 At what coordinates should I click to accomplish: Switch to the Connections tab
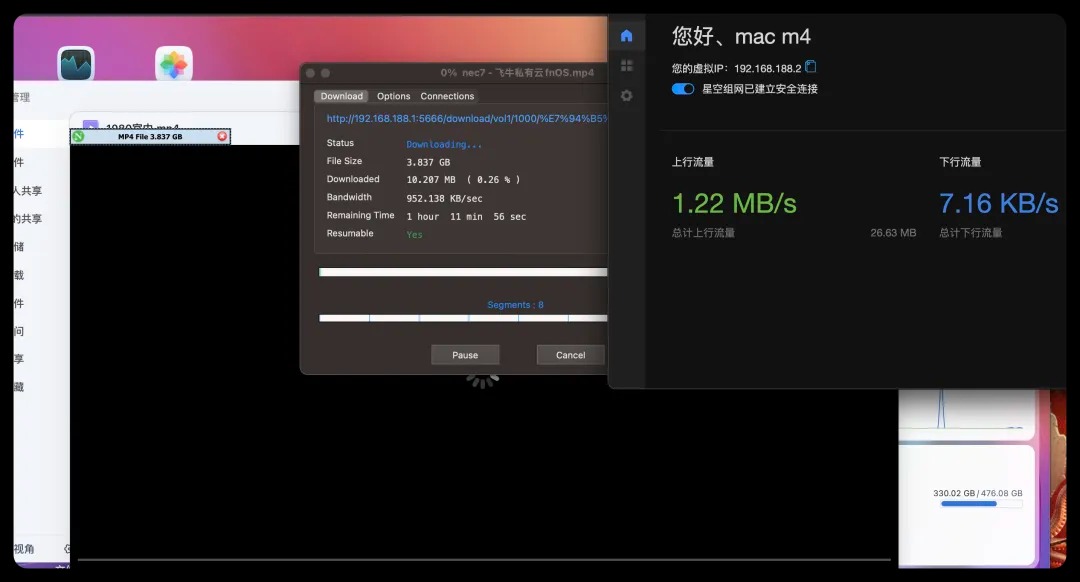tap(447, 96)
